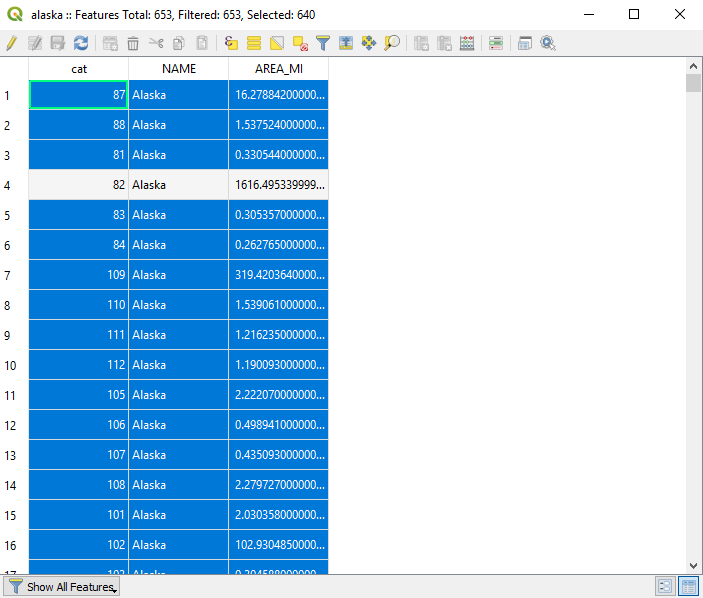Select all features
This screenshot has height=598, width=703.
254,43
